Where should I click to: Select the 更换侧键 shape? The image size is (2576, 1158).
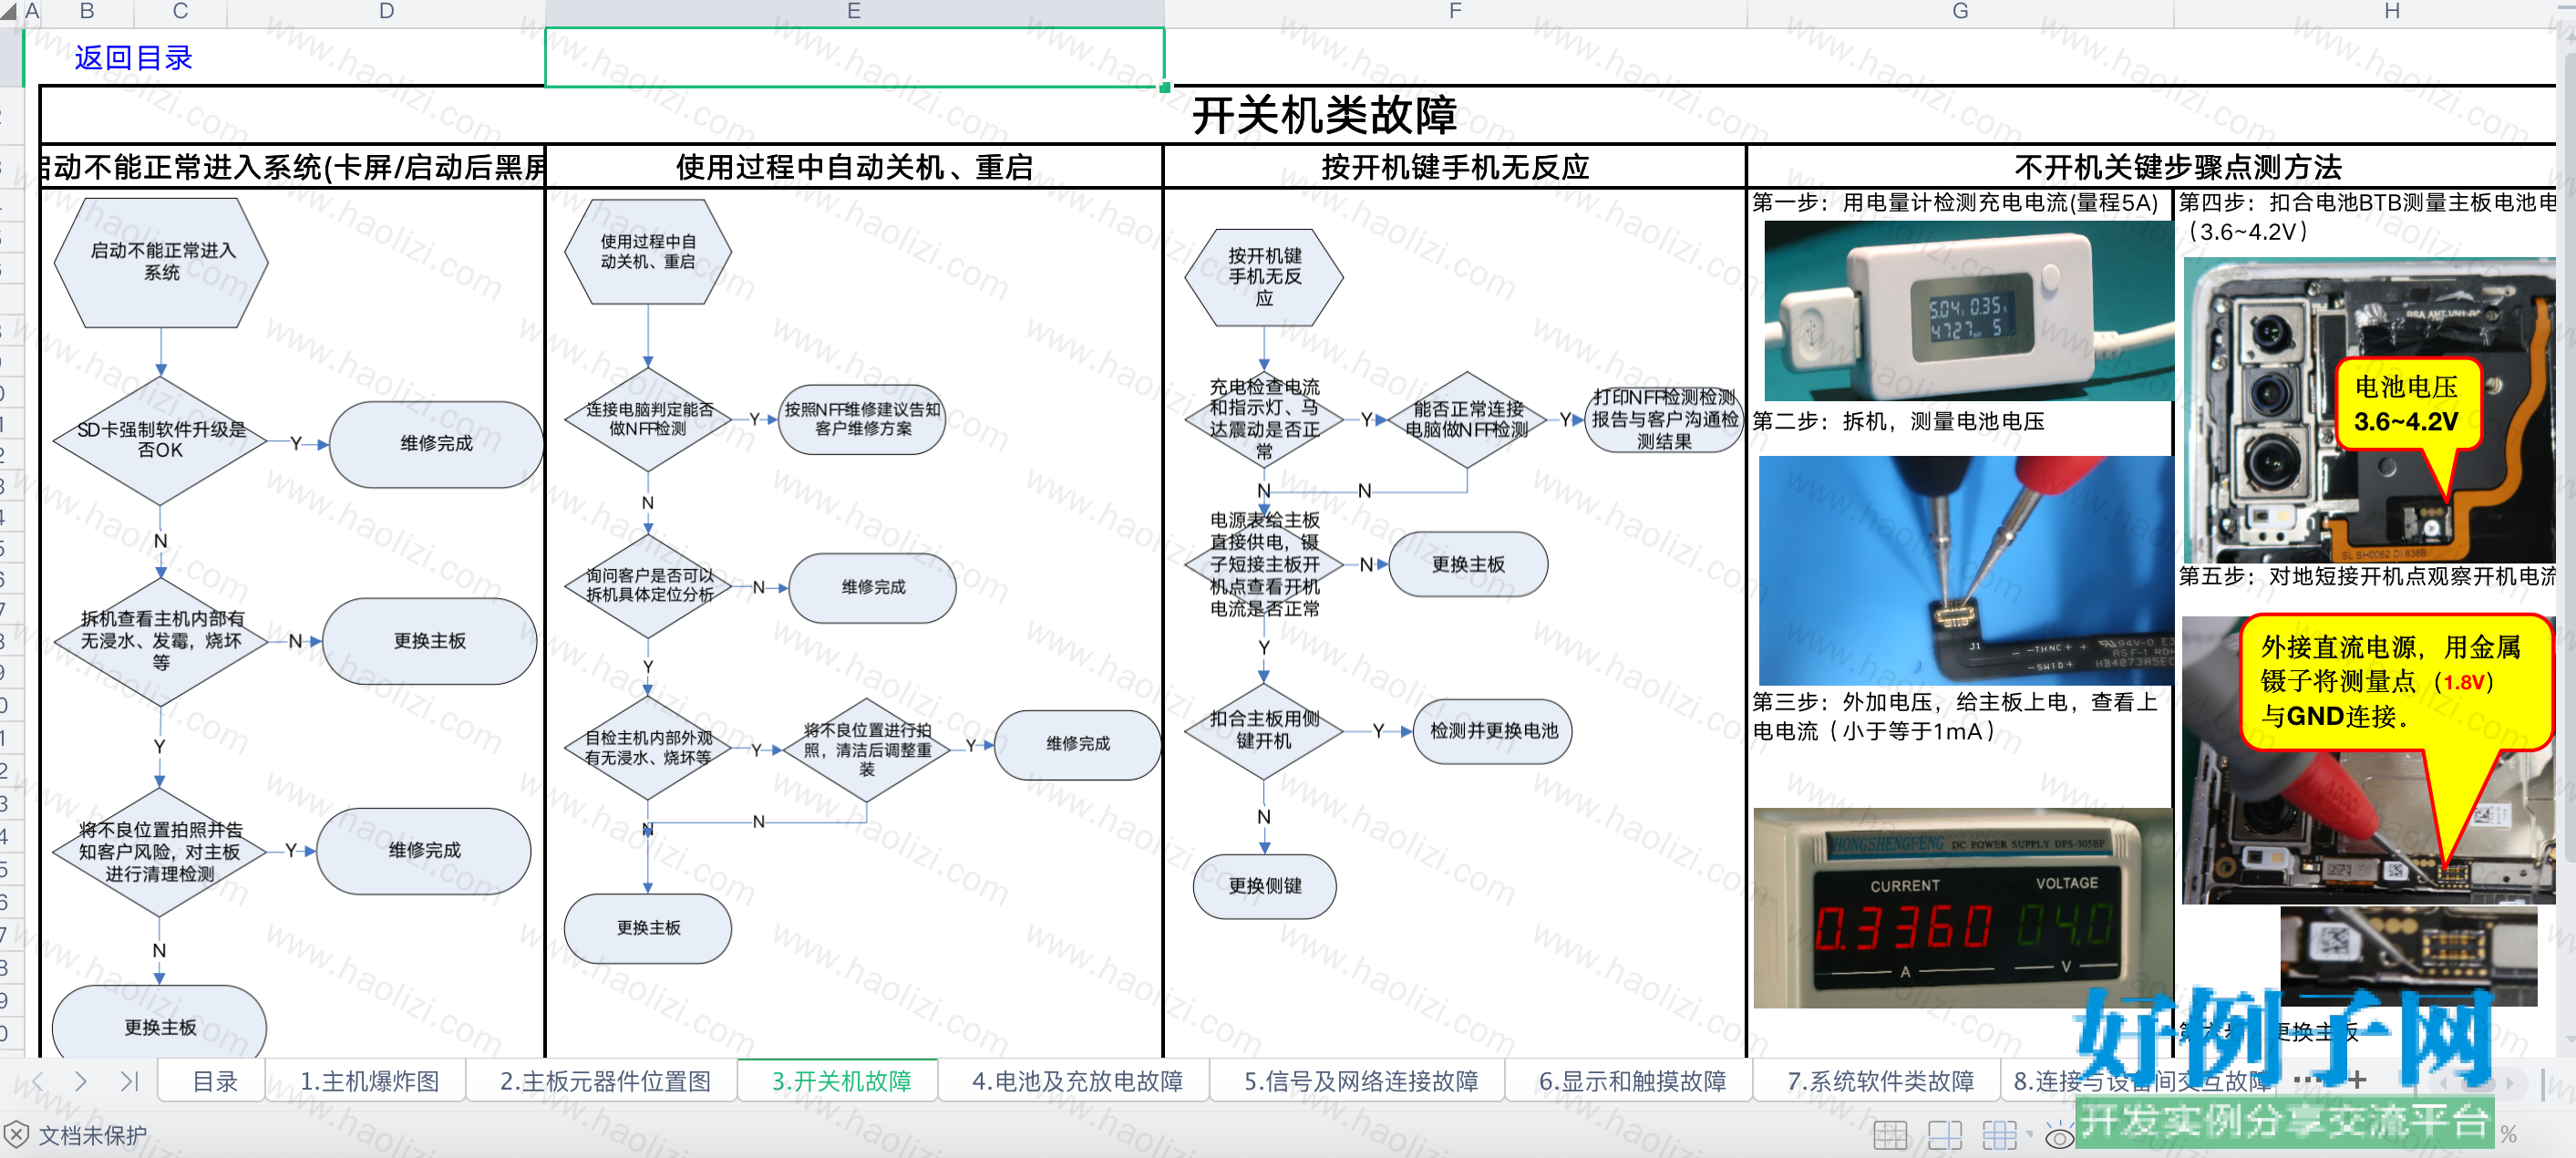[1264, 886]
